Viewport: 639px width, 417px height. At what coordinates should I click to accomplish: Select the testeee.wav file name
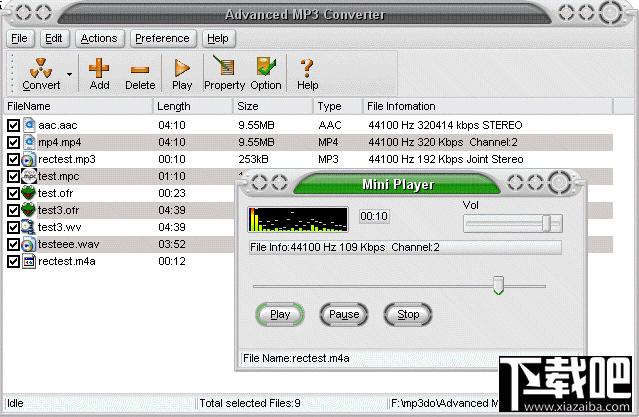[x=68, y=244]
